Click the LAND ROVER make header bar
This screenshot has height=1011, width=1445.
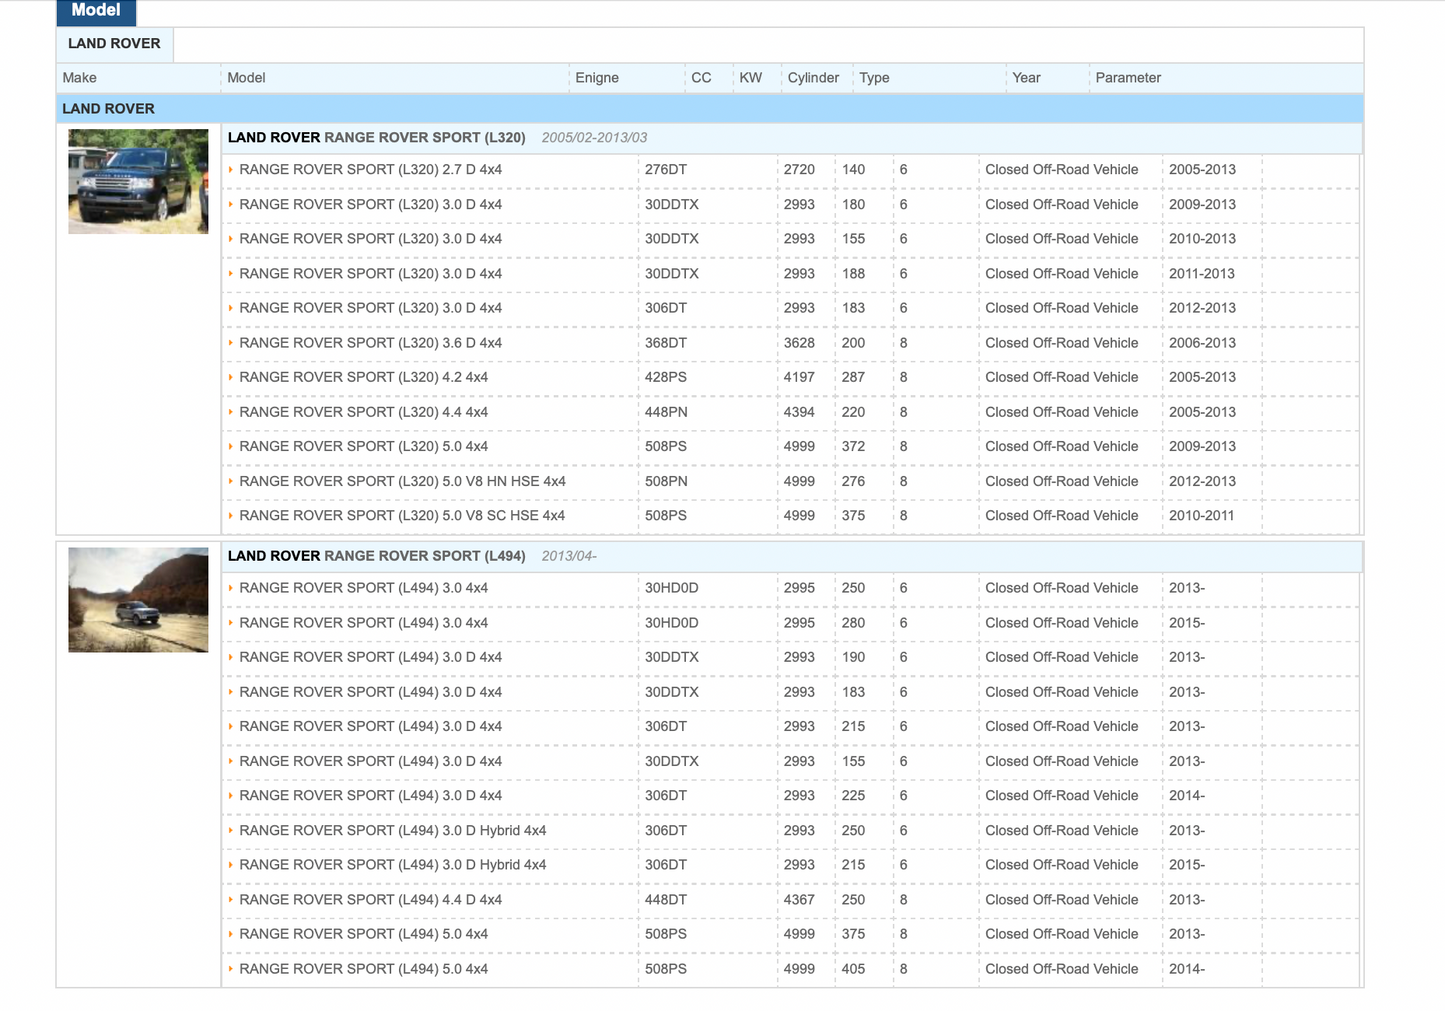(x=108, y=109)
